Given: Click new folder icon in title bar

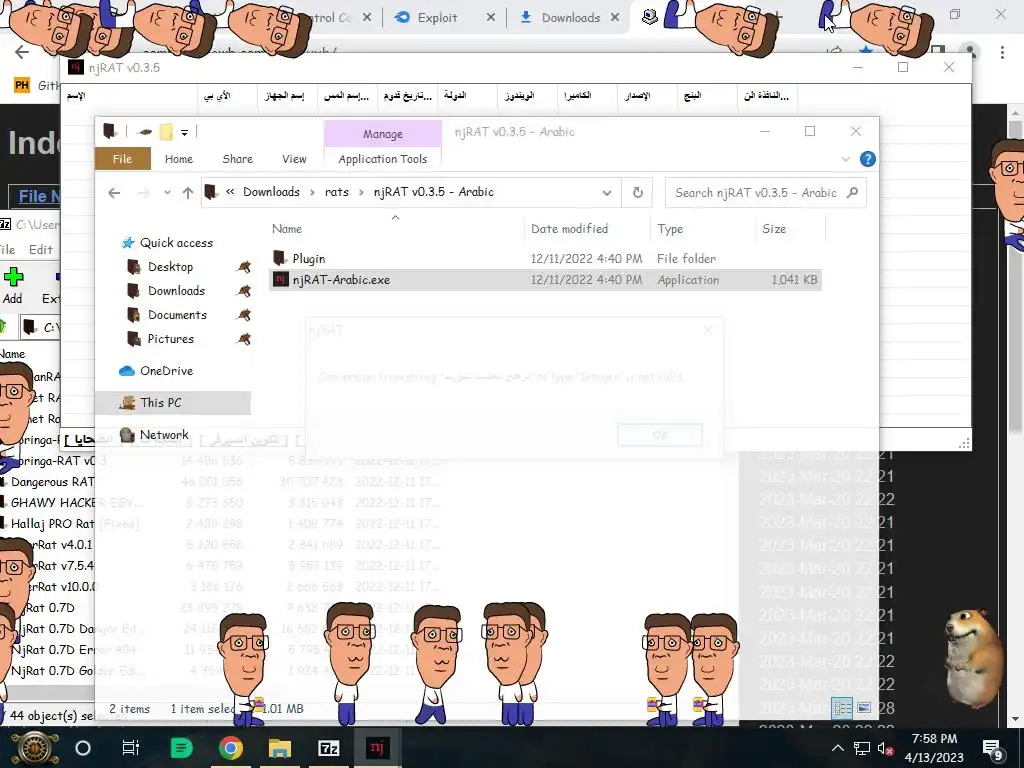Looking at the screenshot, I should (x=166, y=132).
